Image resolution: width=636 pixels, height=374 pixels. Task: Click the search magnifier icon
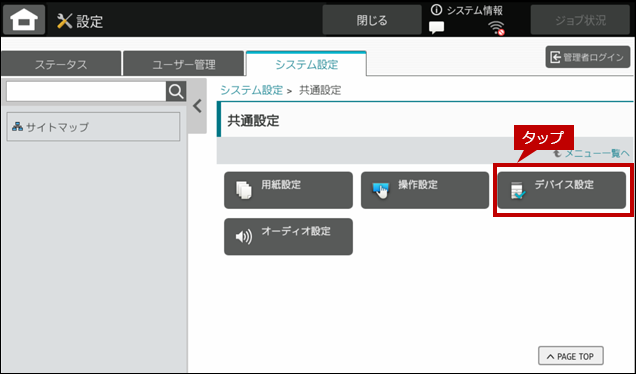click(176, 92)
